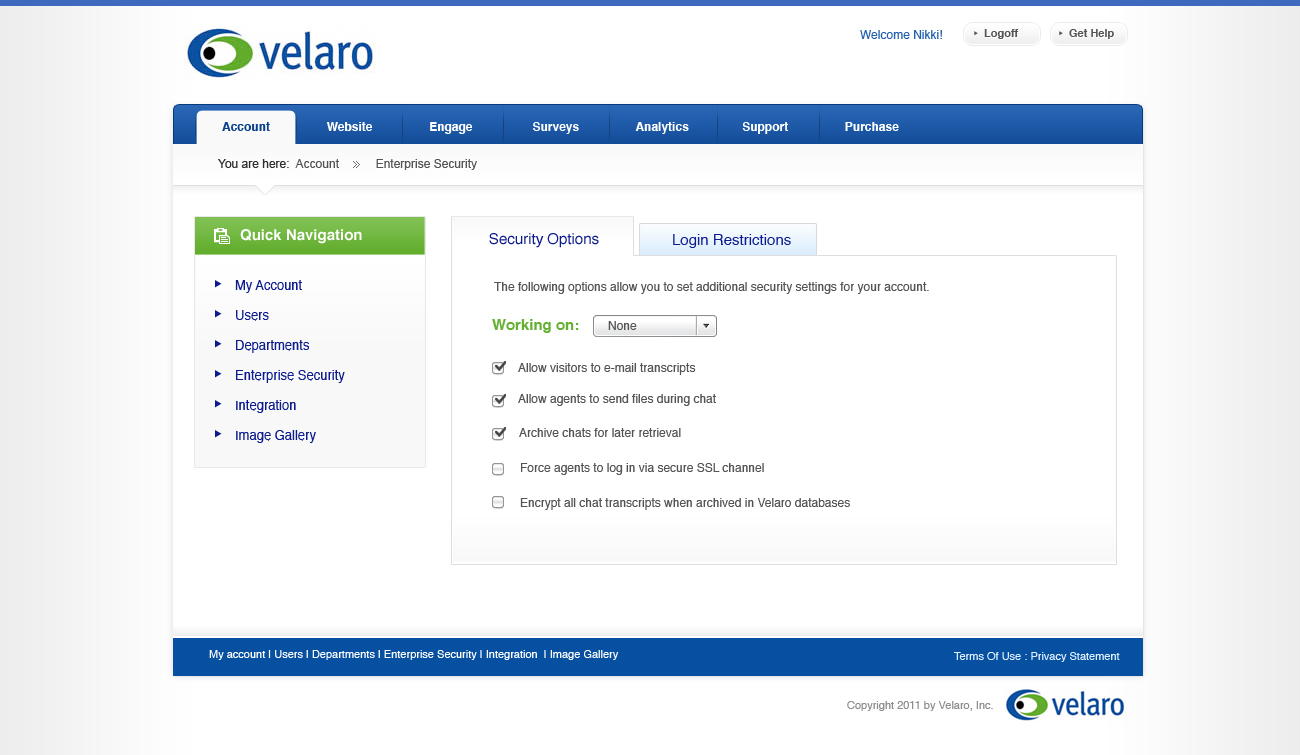Click the clipboard icon on Quick Navigation header

coord(220,235)
